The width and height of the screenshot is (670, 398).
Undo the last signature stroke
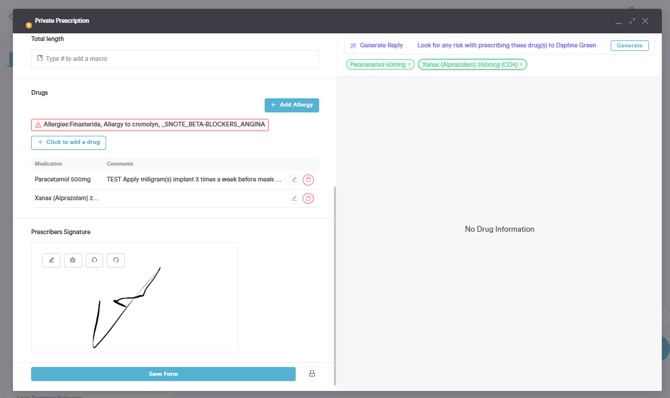tap(94, 260)
